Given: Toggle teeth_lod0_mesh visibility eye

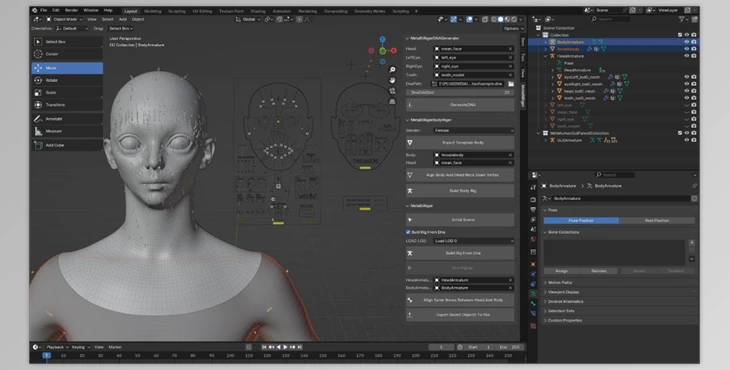Looking at the screenshot, I should click(686, 98).
